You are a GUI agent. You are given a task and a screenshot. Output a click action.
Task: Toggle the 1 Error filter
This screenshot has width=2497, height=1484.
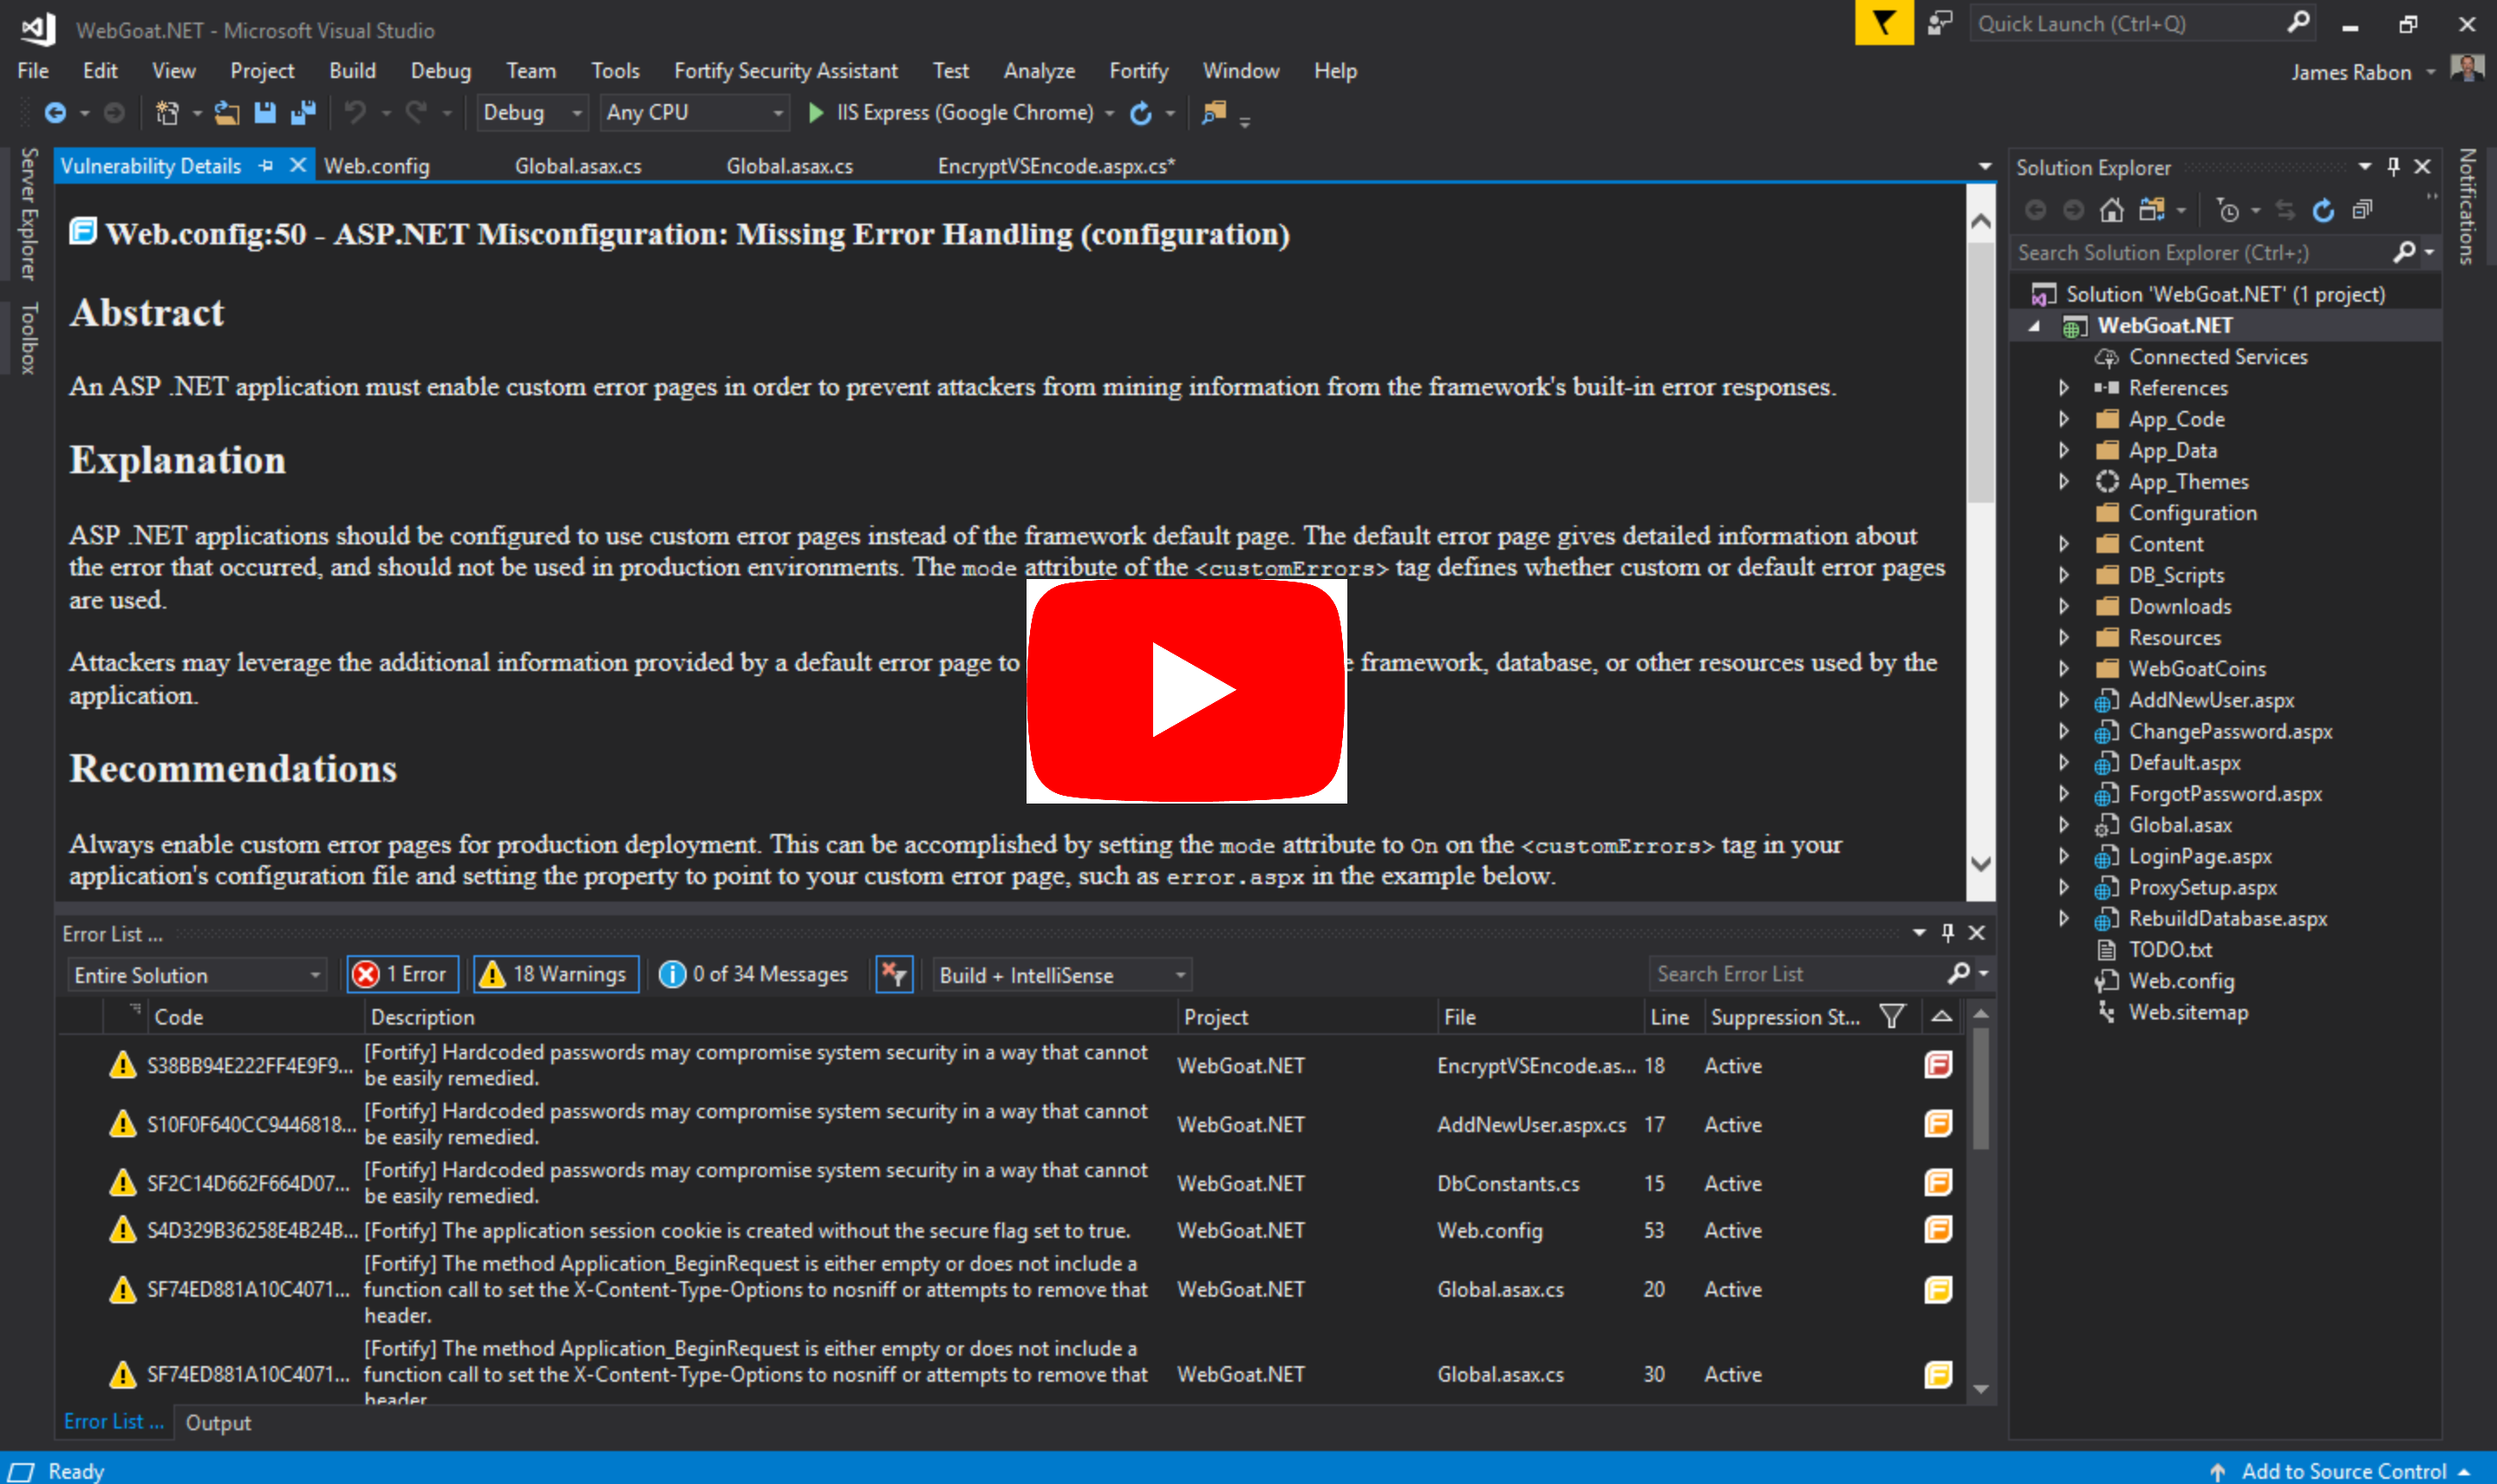coord(403,974)
